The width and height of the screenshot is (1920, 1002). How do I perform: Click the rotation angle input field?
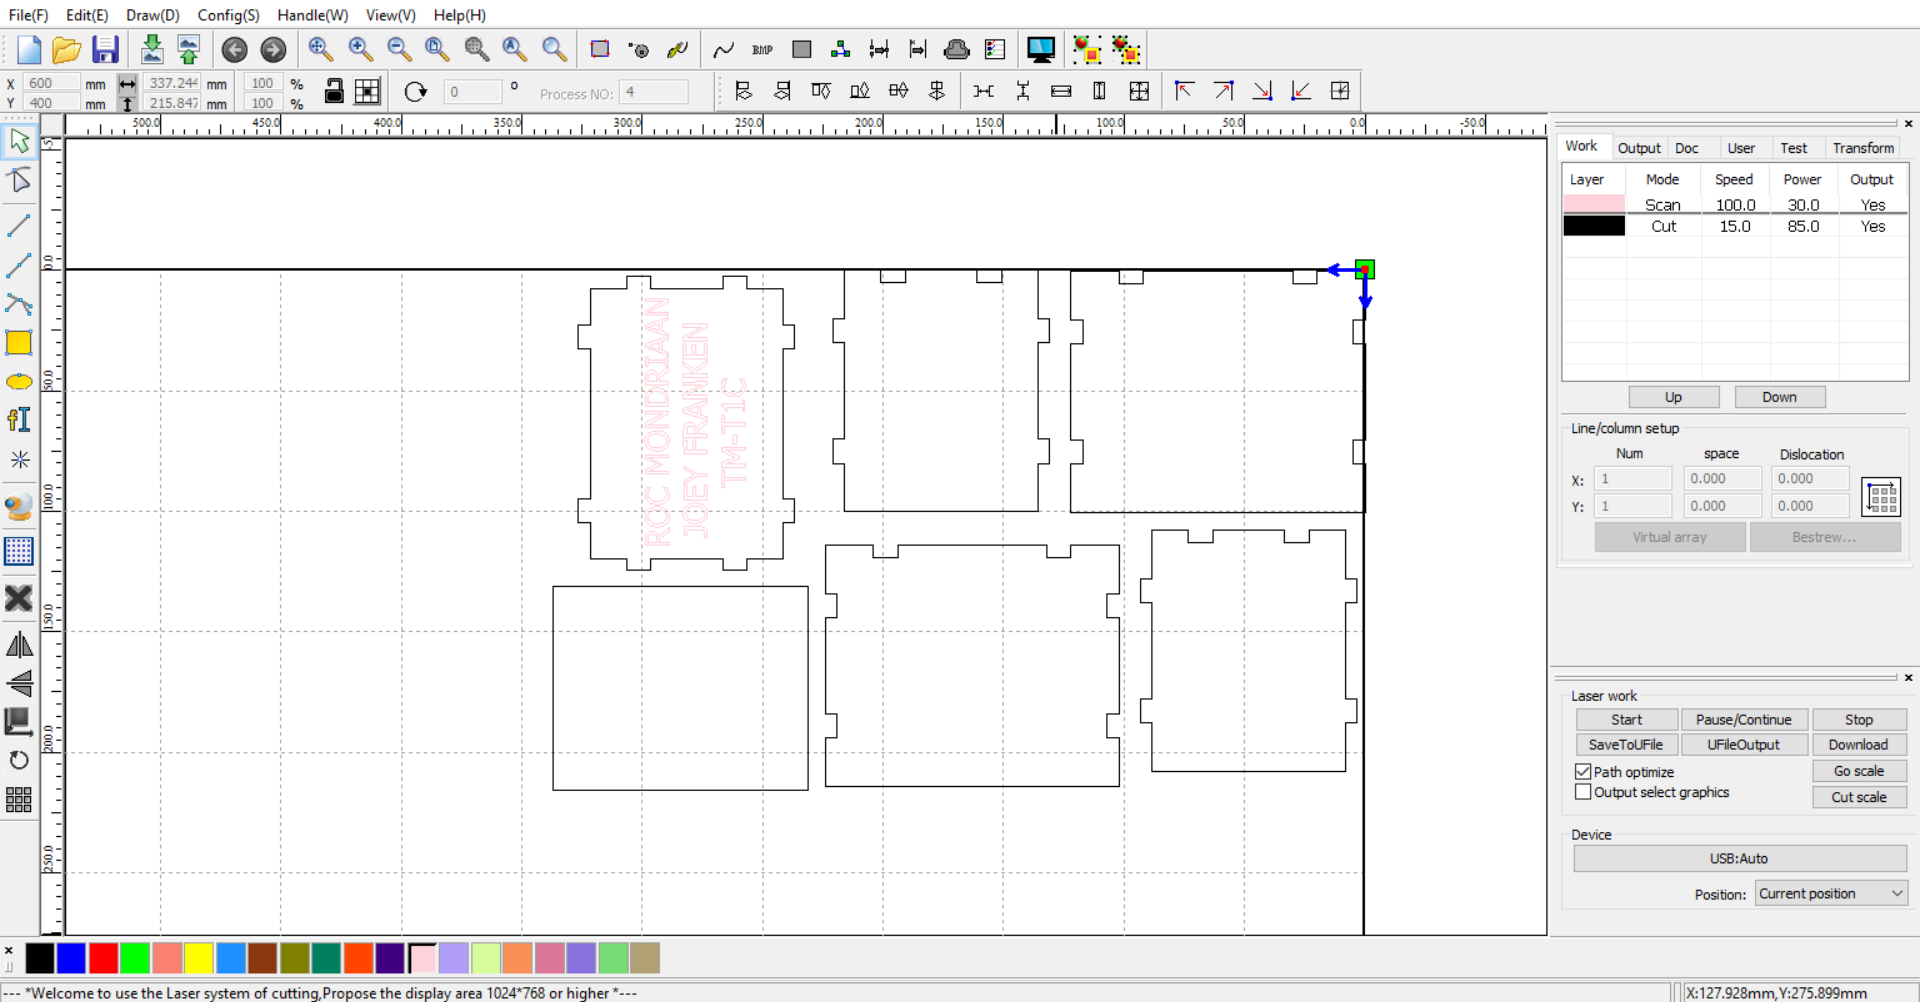coord(472,92)
